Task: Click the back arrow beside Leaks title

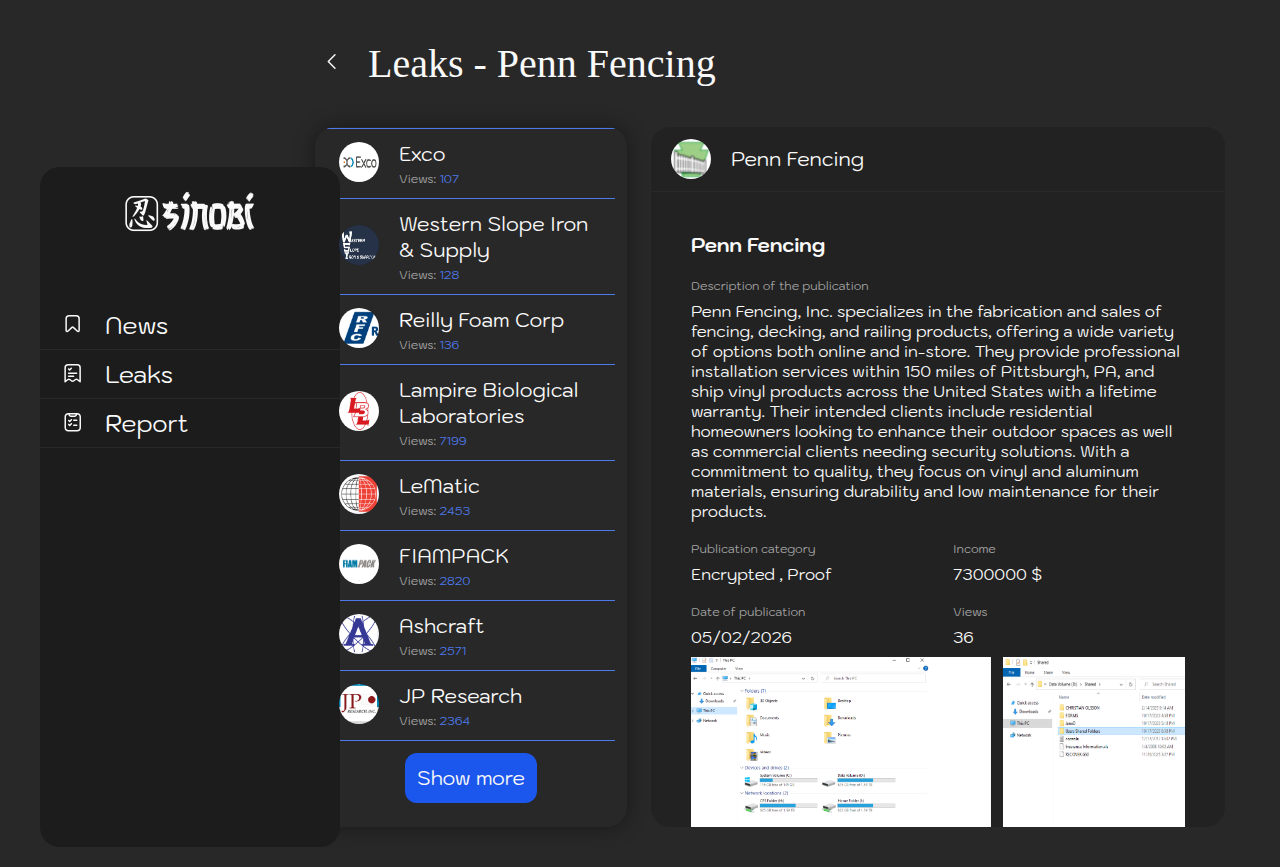Action: point(332,62)
